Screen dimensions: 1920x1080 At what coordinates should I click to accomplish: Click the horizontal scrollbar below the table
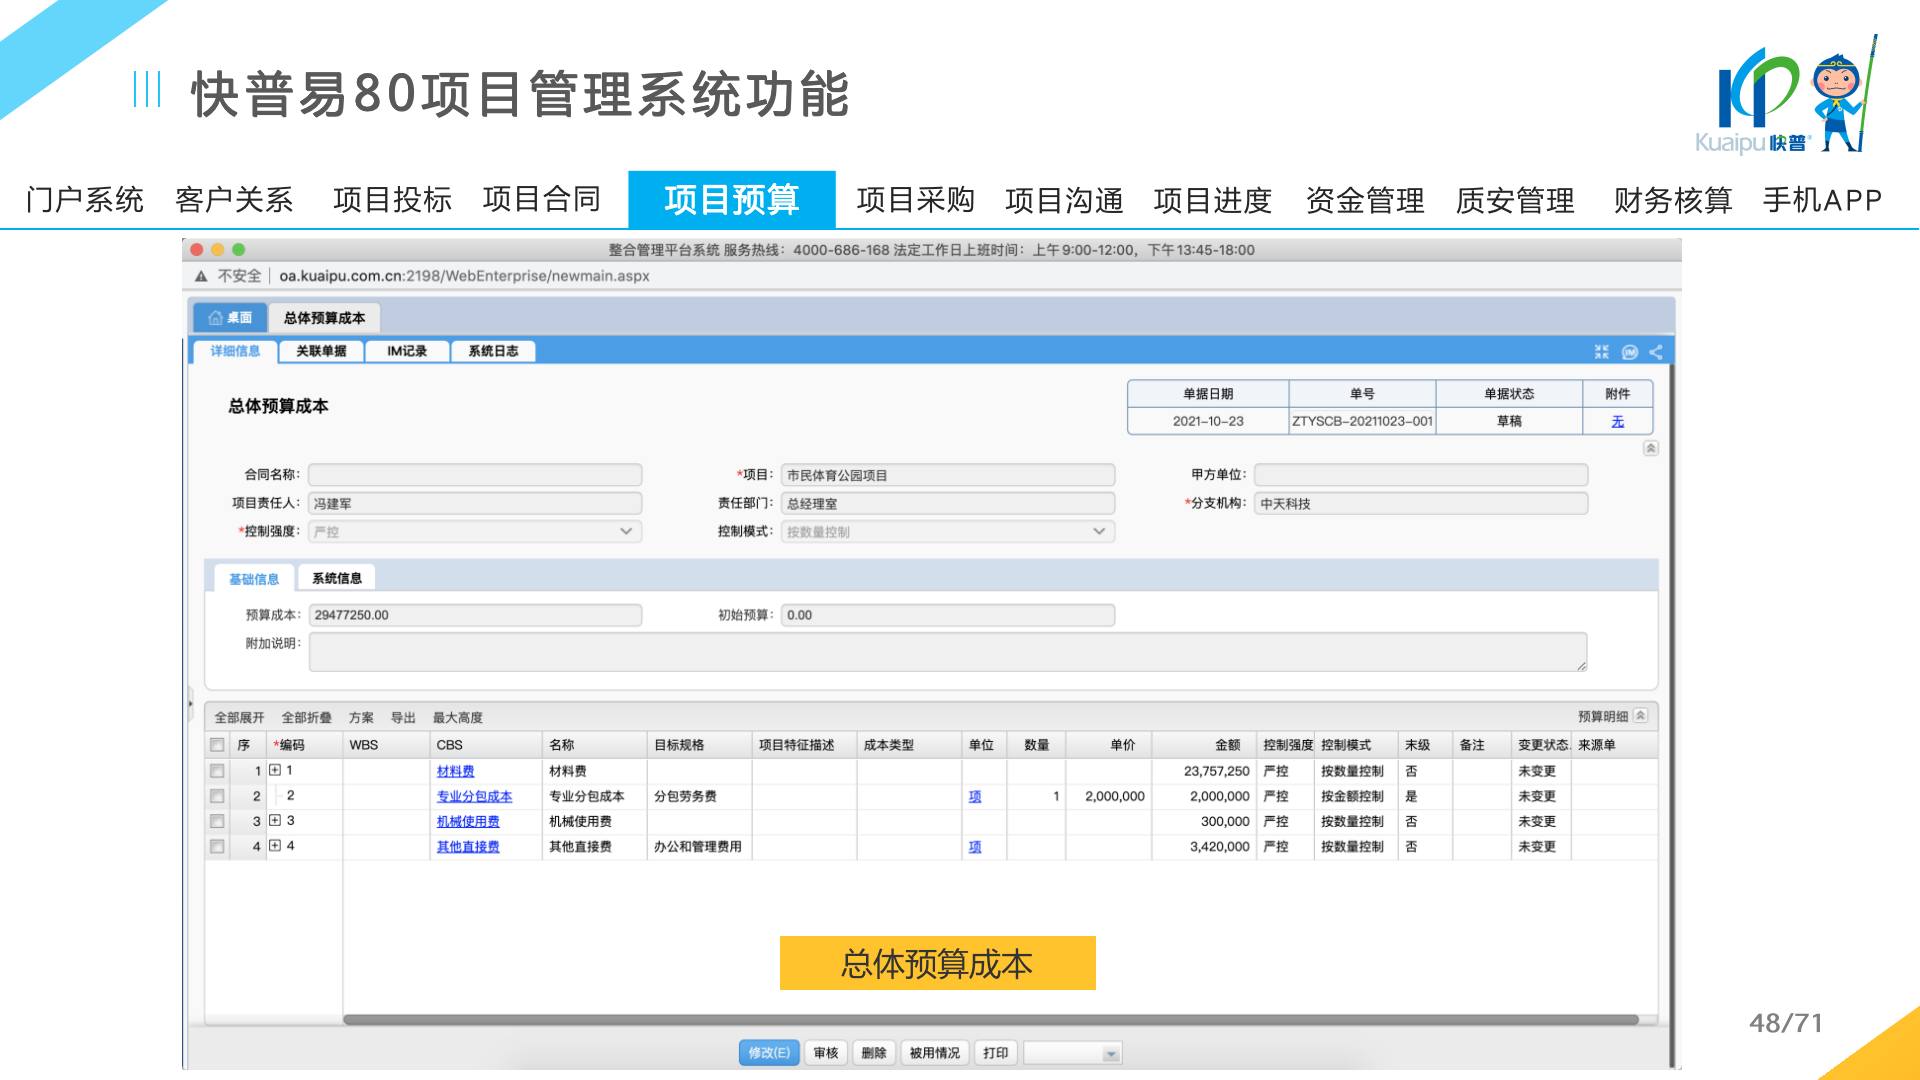[x=990, y=1020]
